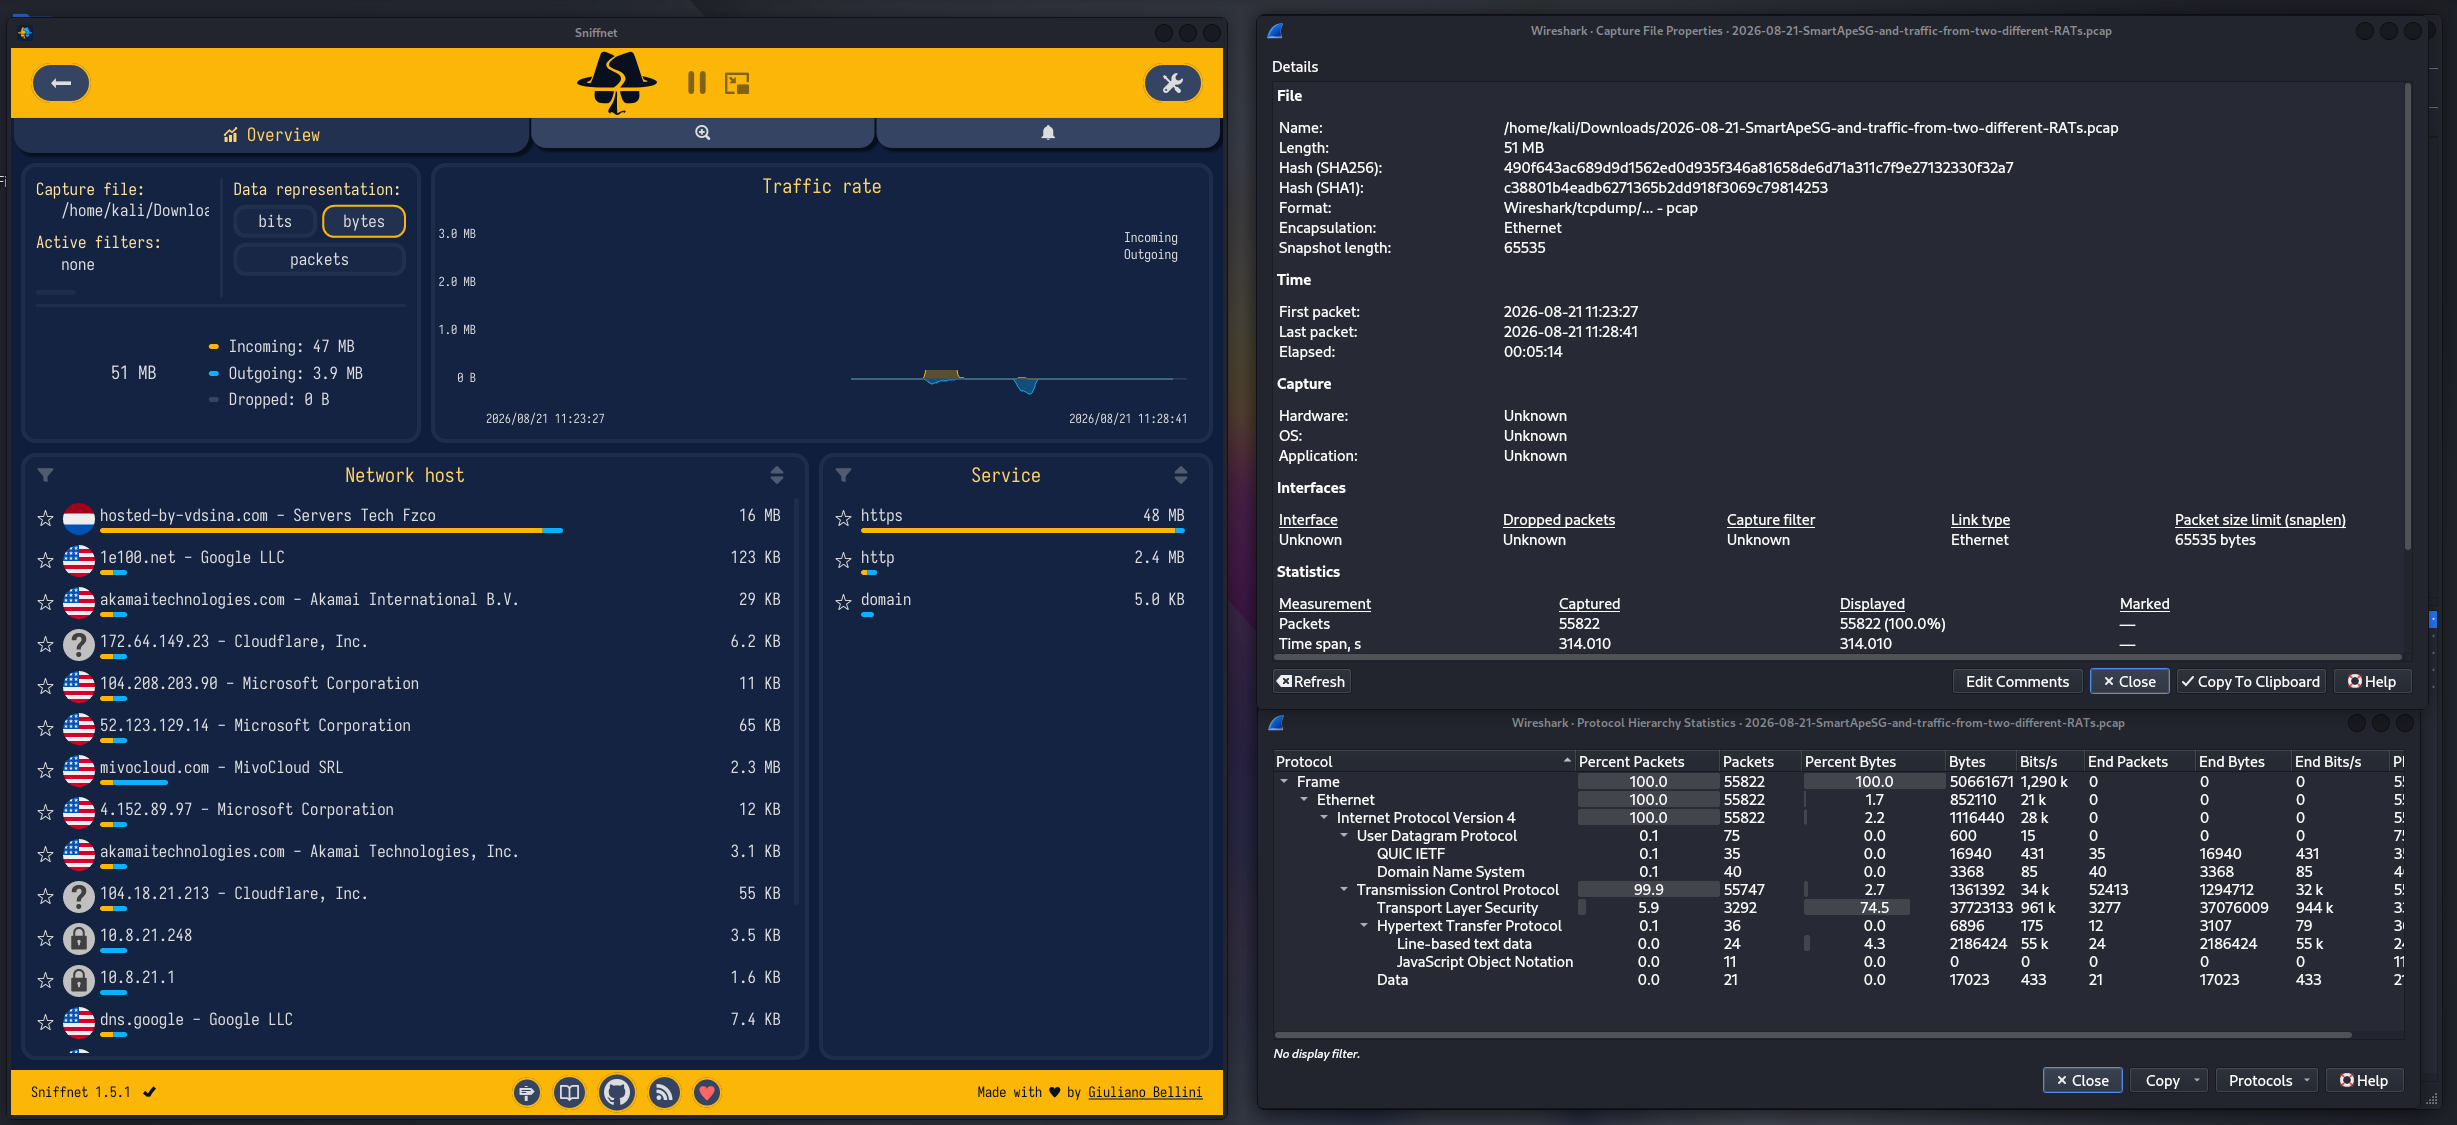
Task: Select the Domain Name System row
Action: pyautogui.click(x=1838, y=872)
